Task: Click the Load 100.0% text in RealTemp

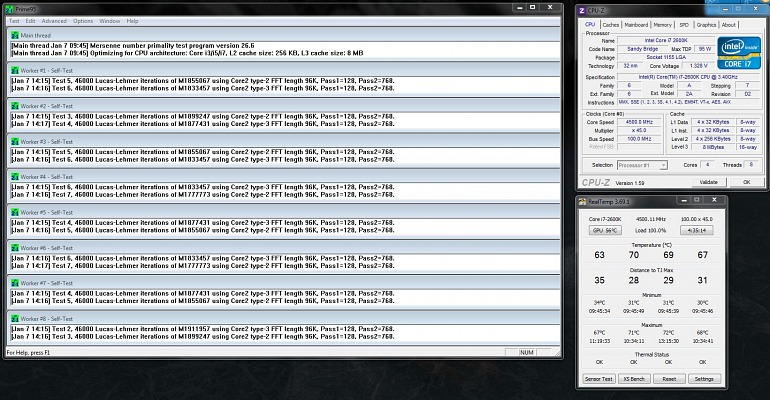Action: coord(651,230)
